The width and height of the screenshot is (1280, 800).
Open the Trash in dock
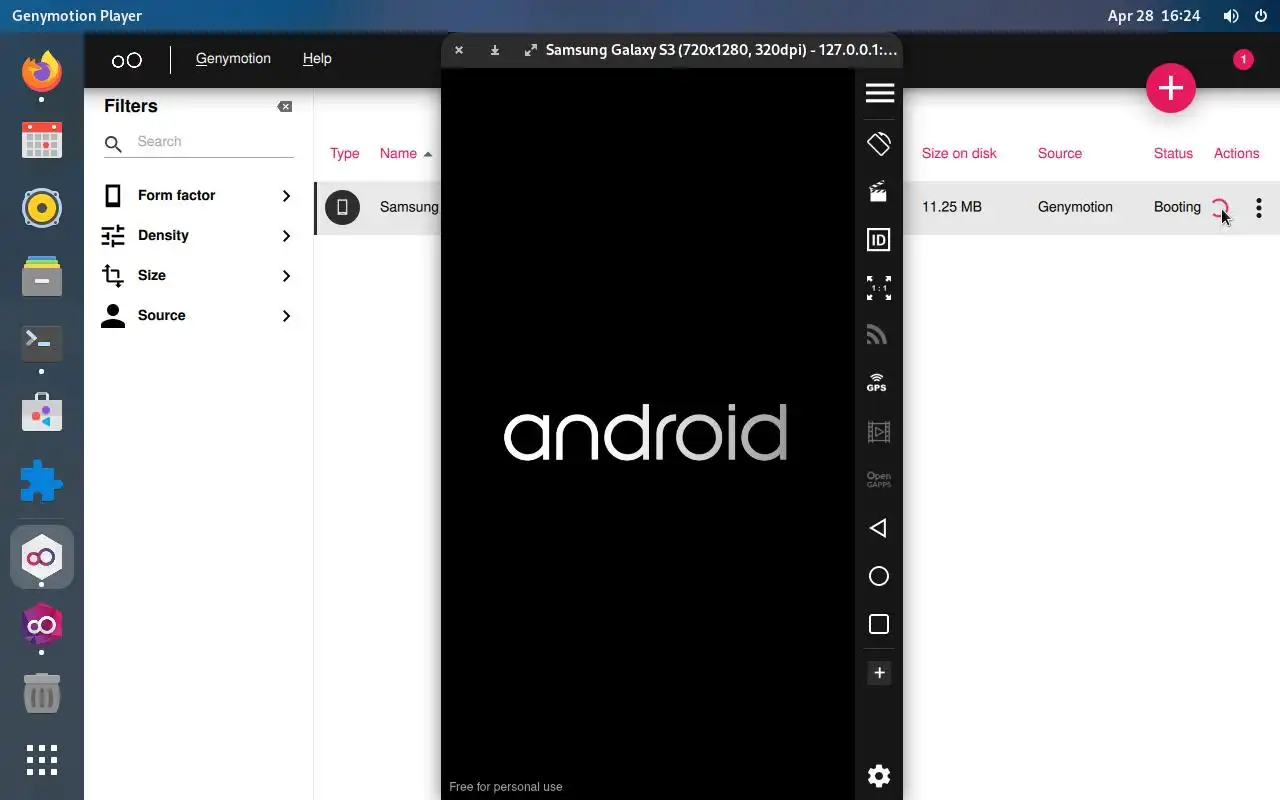click(x=42, y=692)
